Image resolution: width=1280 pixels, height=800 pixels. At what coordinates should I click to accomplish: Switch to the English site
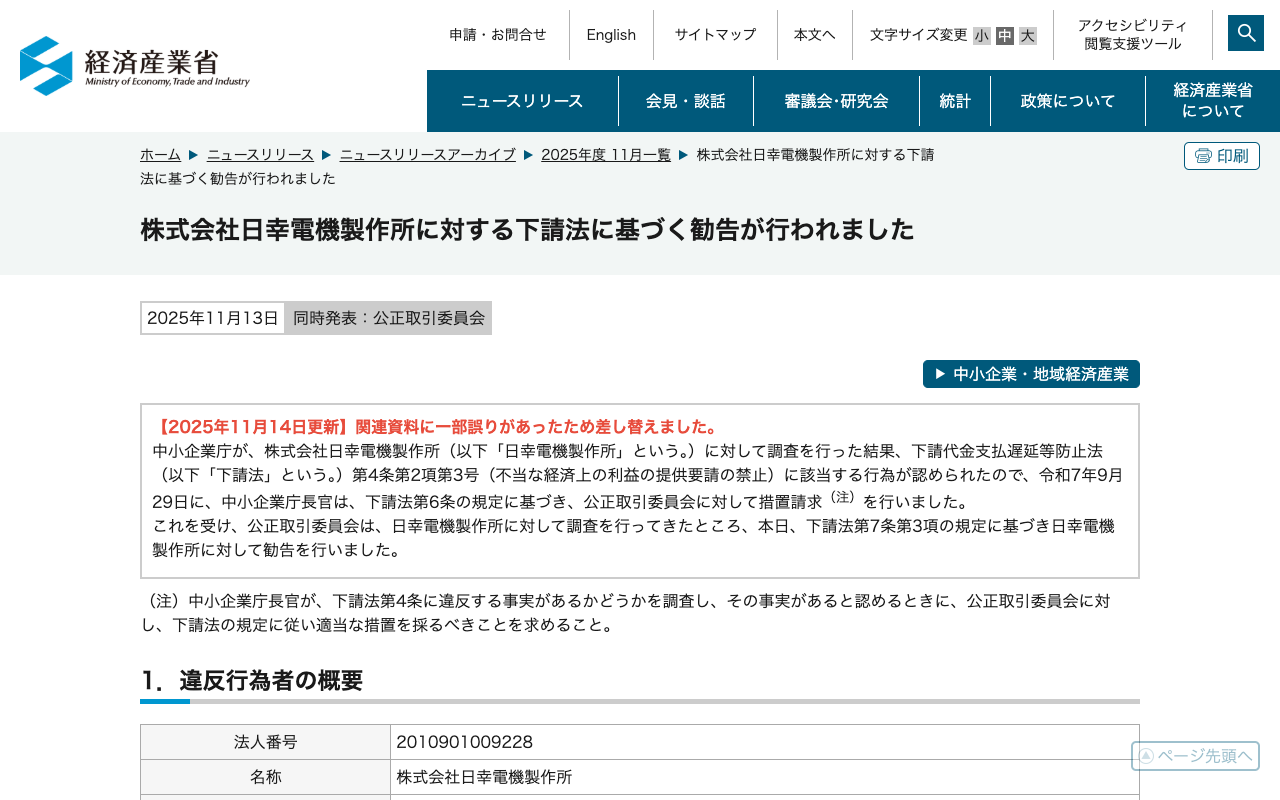(611, 35)
